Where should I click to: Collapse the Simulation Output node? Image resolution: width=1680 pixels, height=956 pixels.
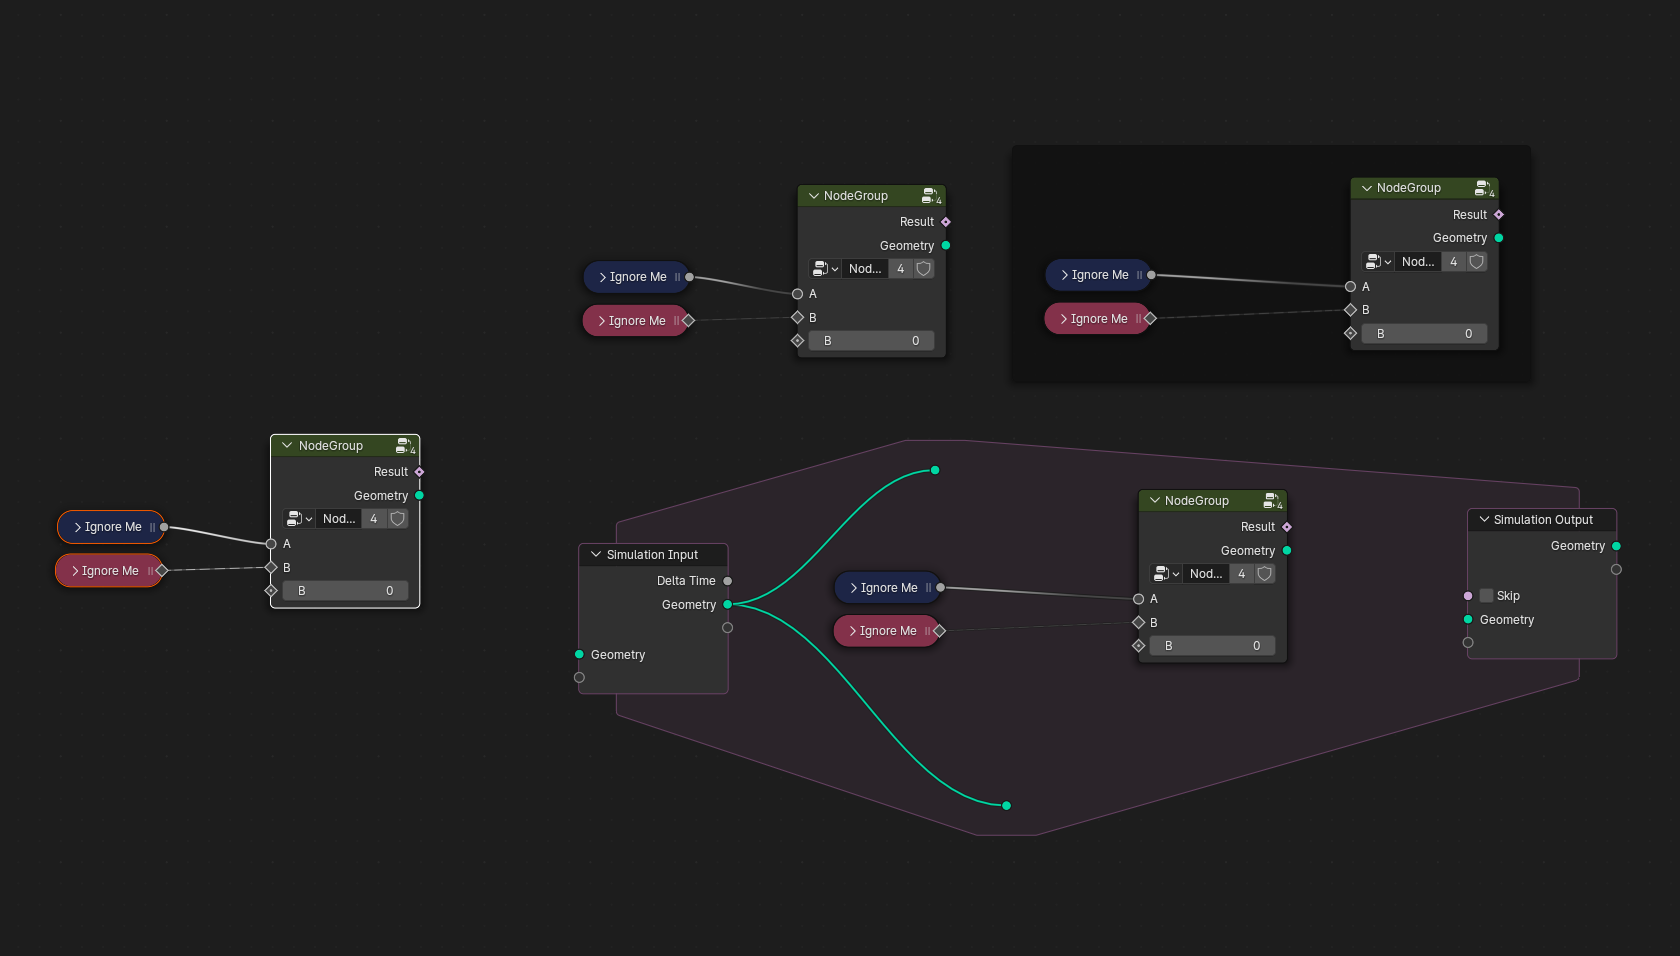[1484, 520]
